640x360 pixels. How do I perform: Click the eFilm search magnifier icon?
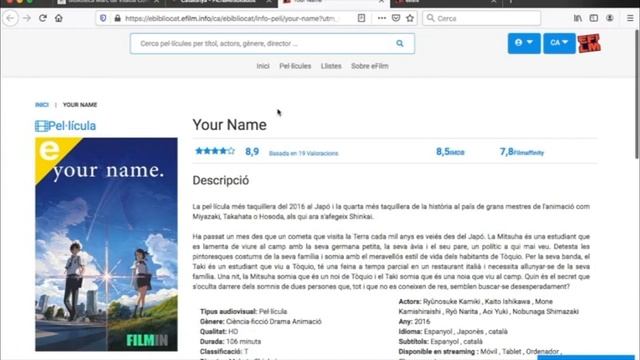click(400, 44)
